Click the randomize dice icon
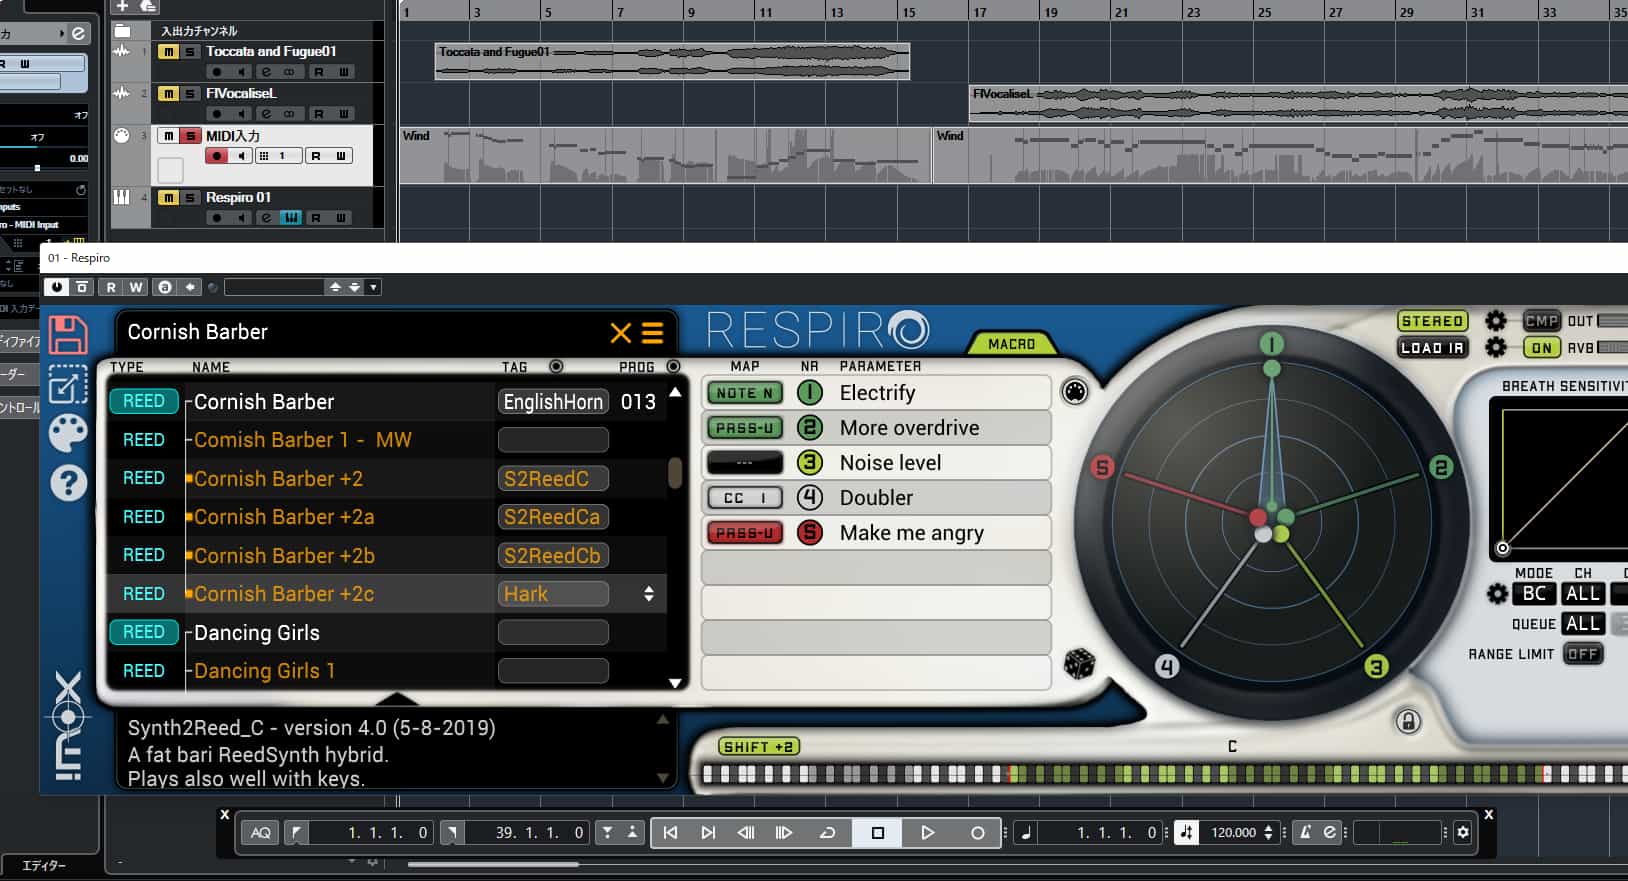 click(1079, 662)
